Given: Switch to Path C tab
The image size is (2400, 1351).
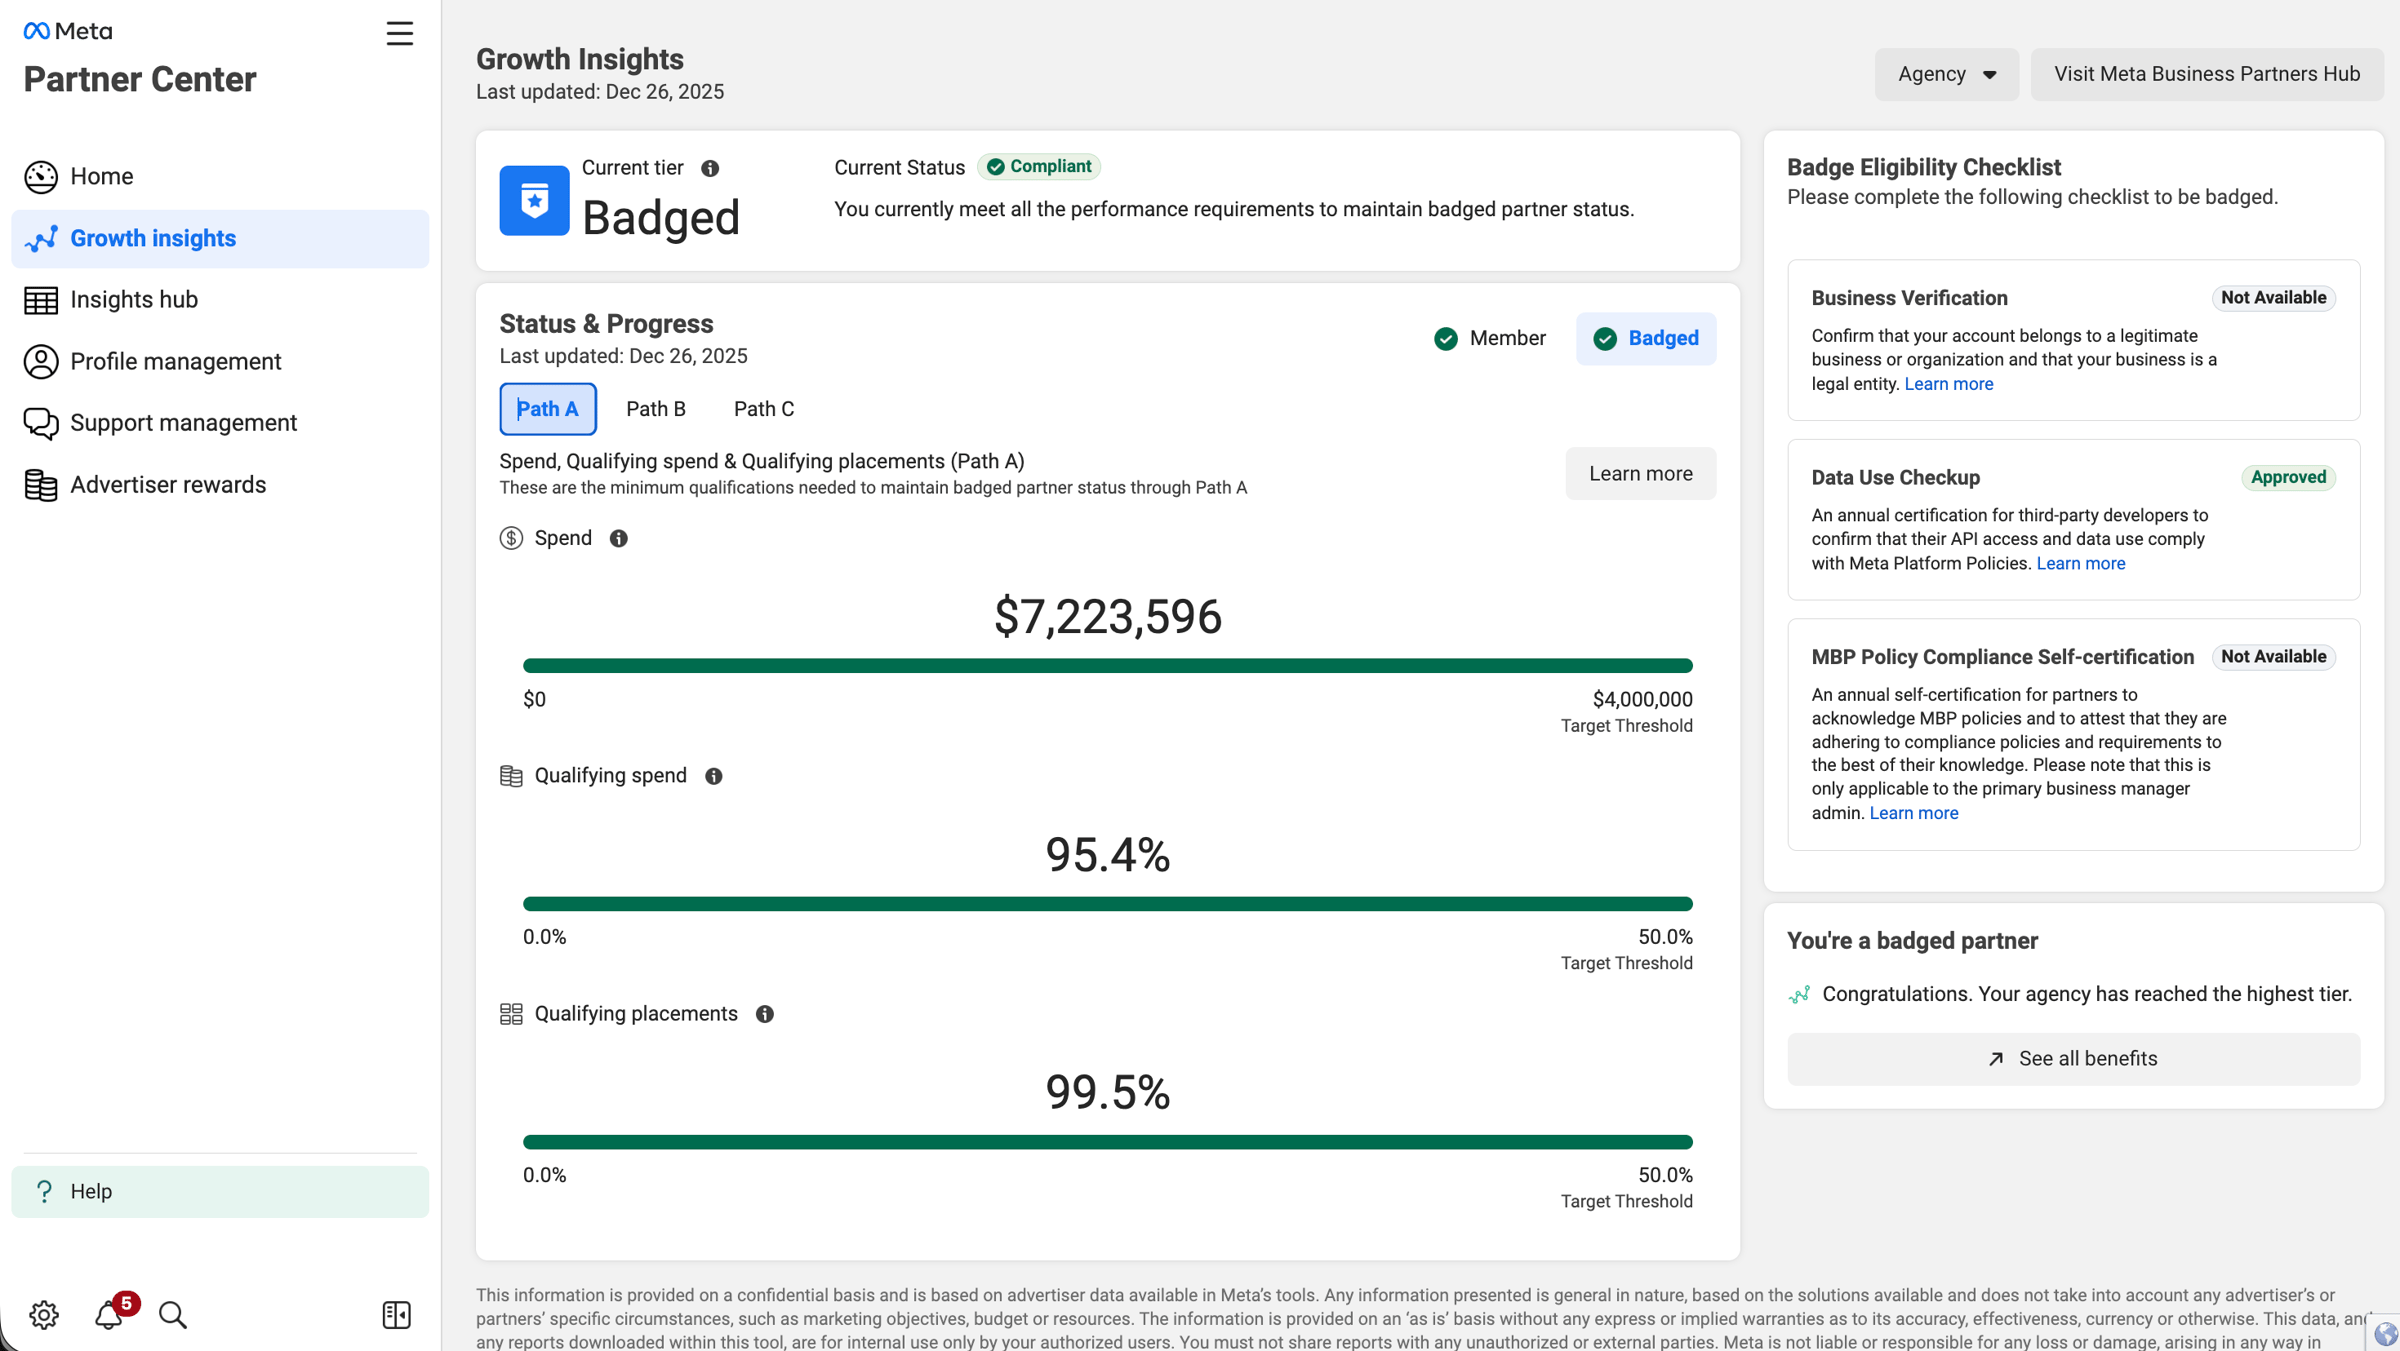Looking at the screenshot, I should click(x=764, y=409).
